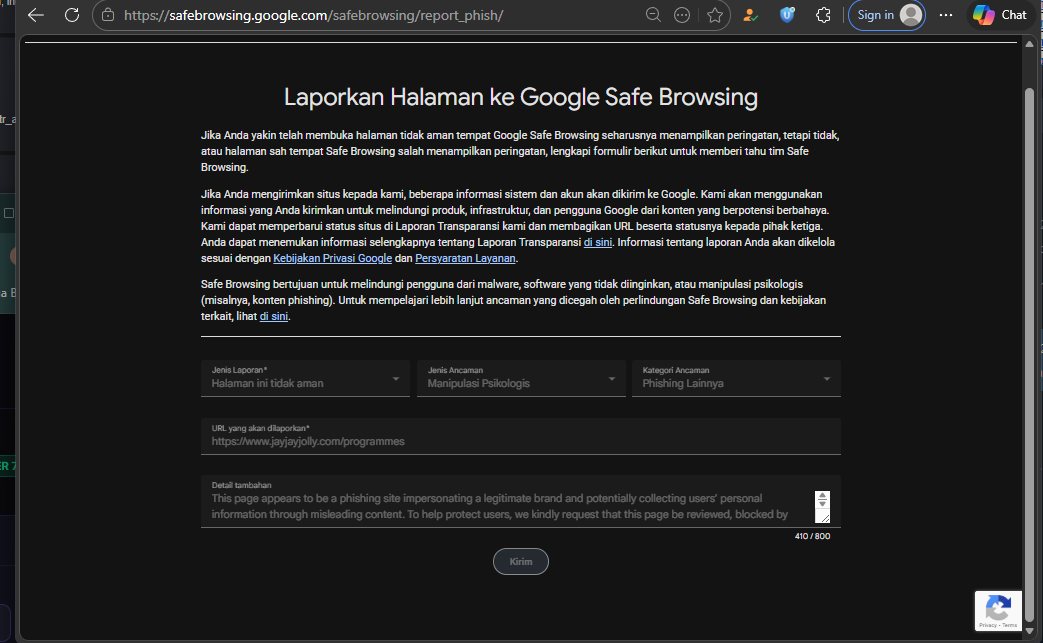Click the URL yang akan dilaporkan field
This screenshot has height=643, width=1043.
521,436
